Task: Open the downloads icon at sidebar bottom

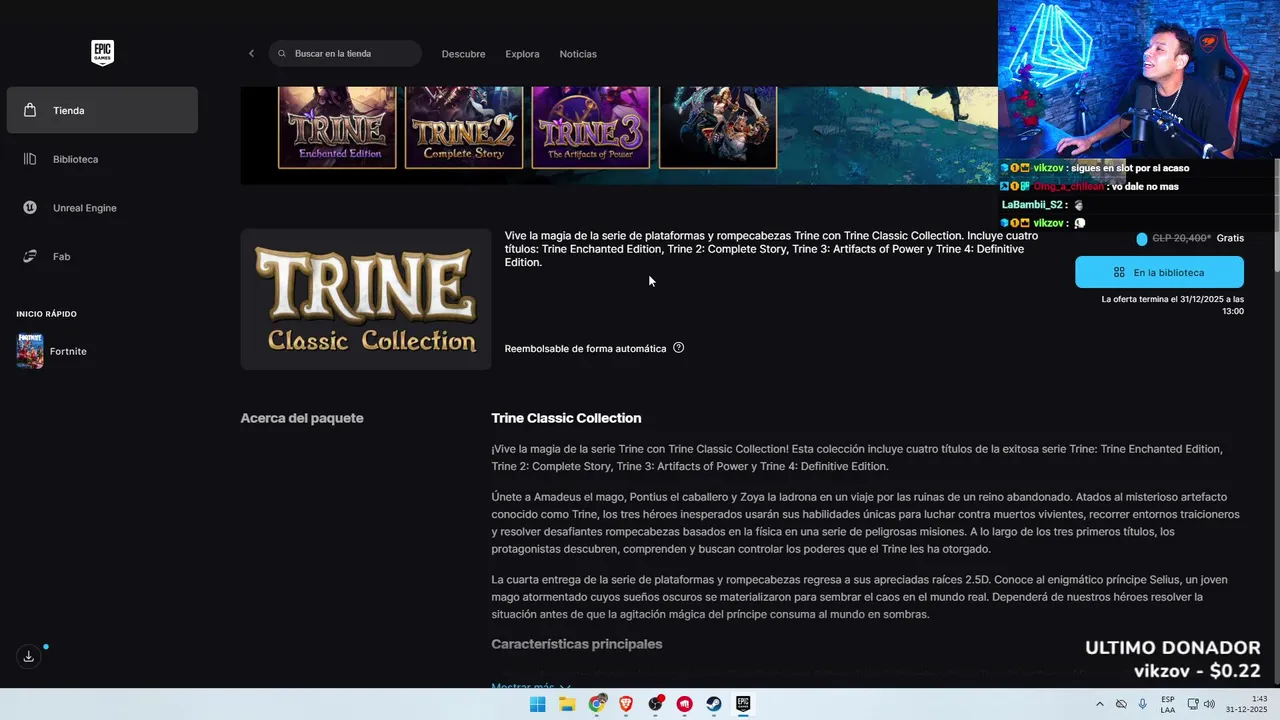Action: [28, 656]
